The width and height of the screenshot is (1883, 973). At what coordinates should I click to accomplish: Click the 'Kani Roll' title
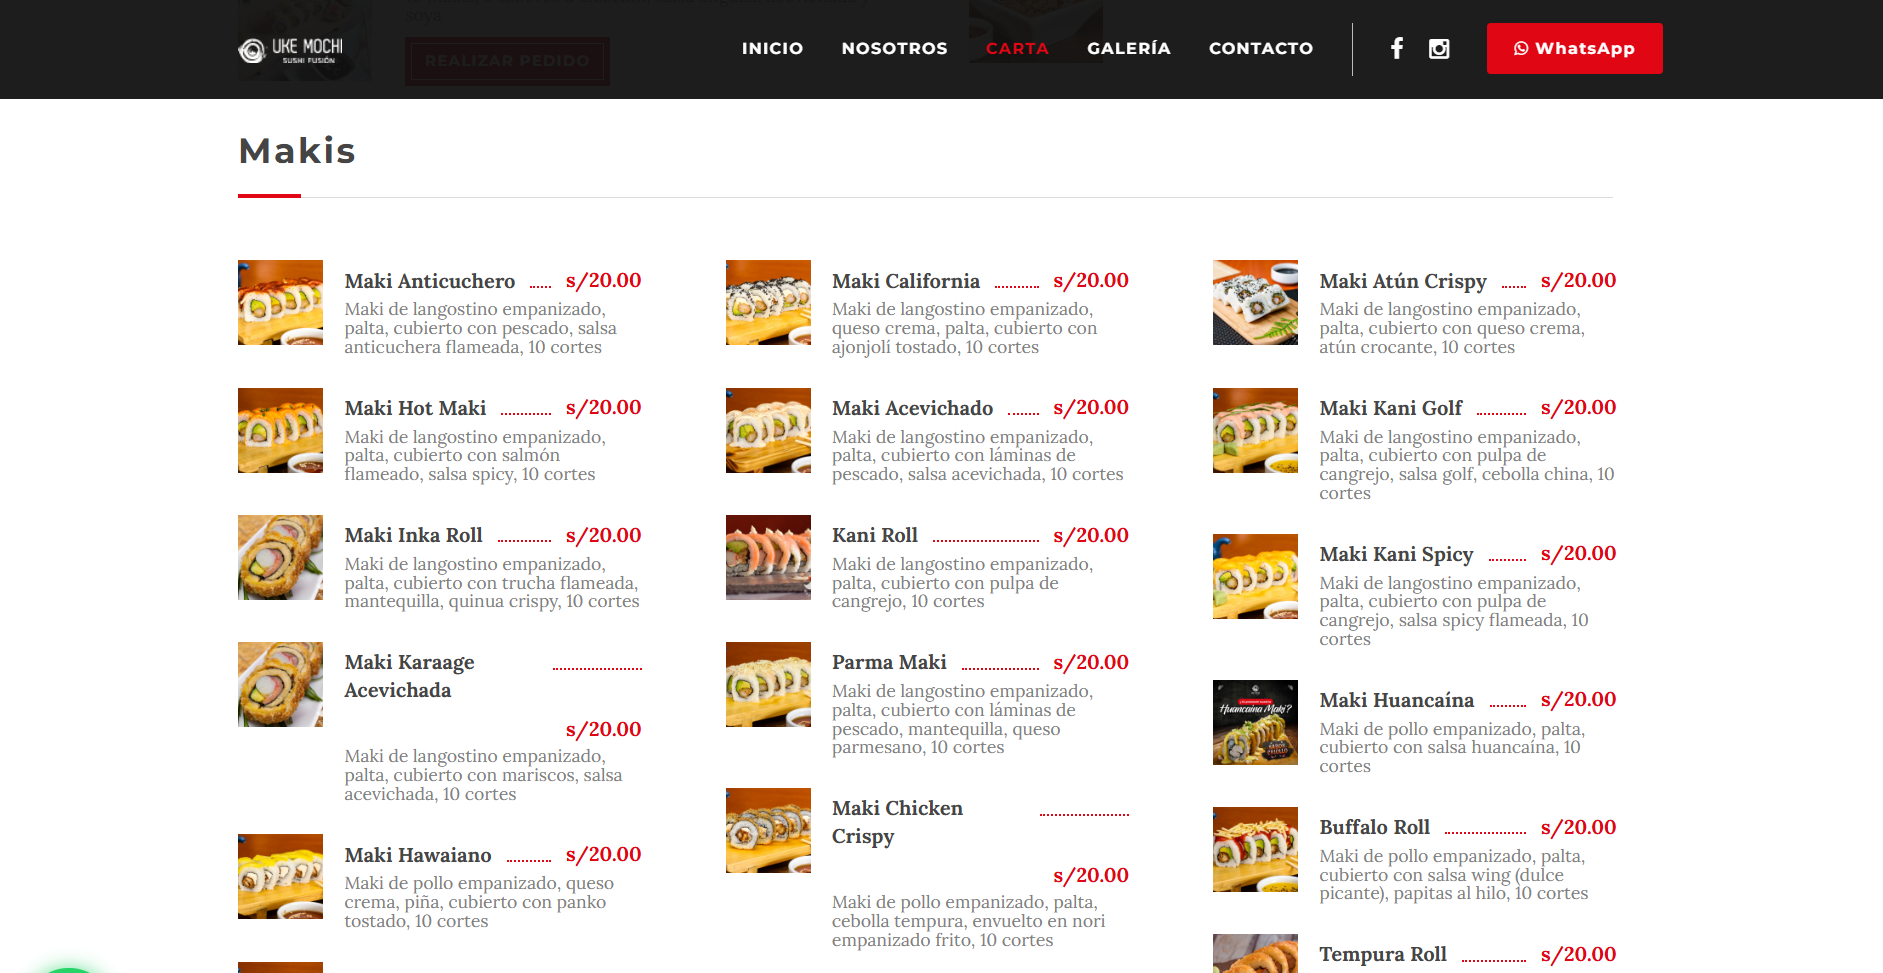pyautogui.click(x=875, y=535)
